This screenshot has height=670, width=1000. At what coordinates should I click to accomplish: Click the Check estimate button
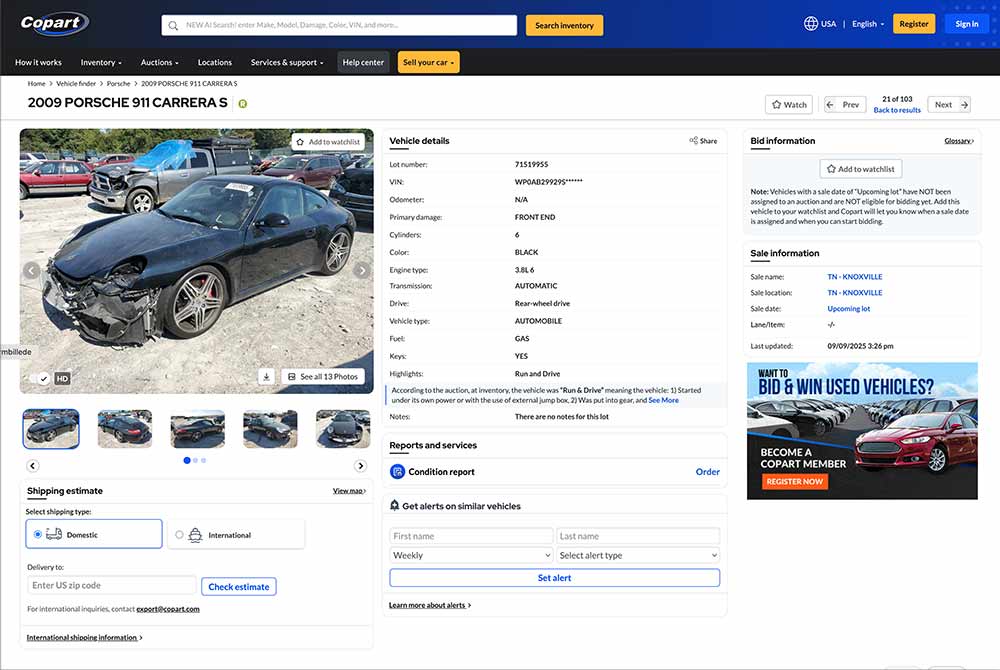[238, 586]
